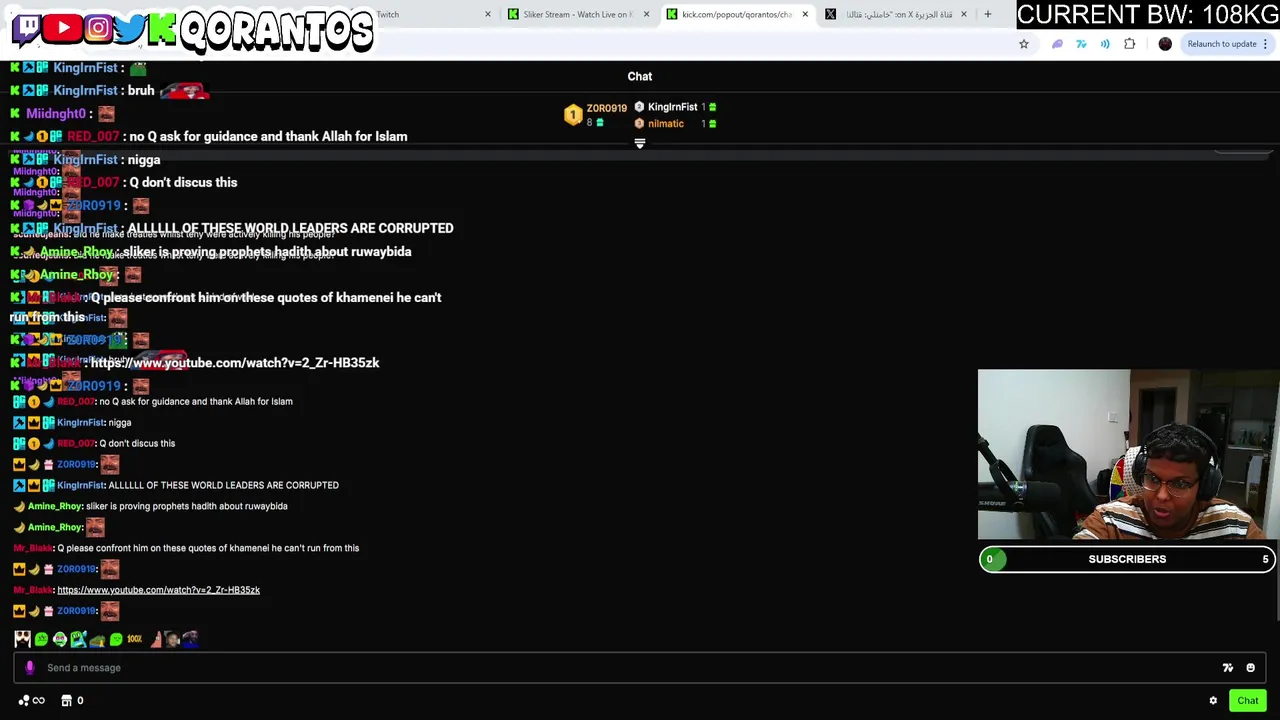
Task: Insert the golden 100% emote
Action: coord(135,639)
